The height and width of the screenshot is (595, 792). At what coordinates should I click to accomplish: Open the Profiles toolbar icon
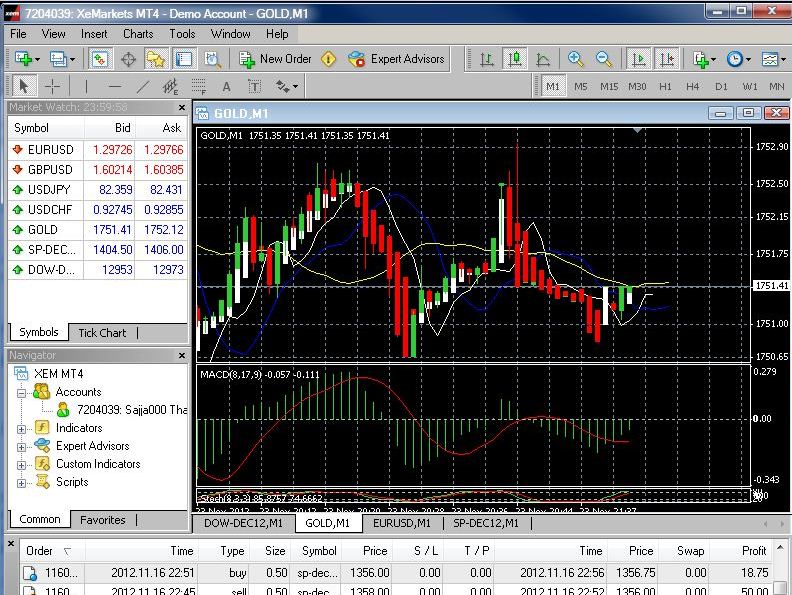click(57, 59)
